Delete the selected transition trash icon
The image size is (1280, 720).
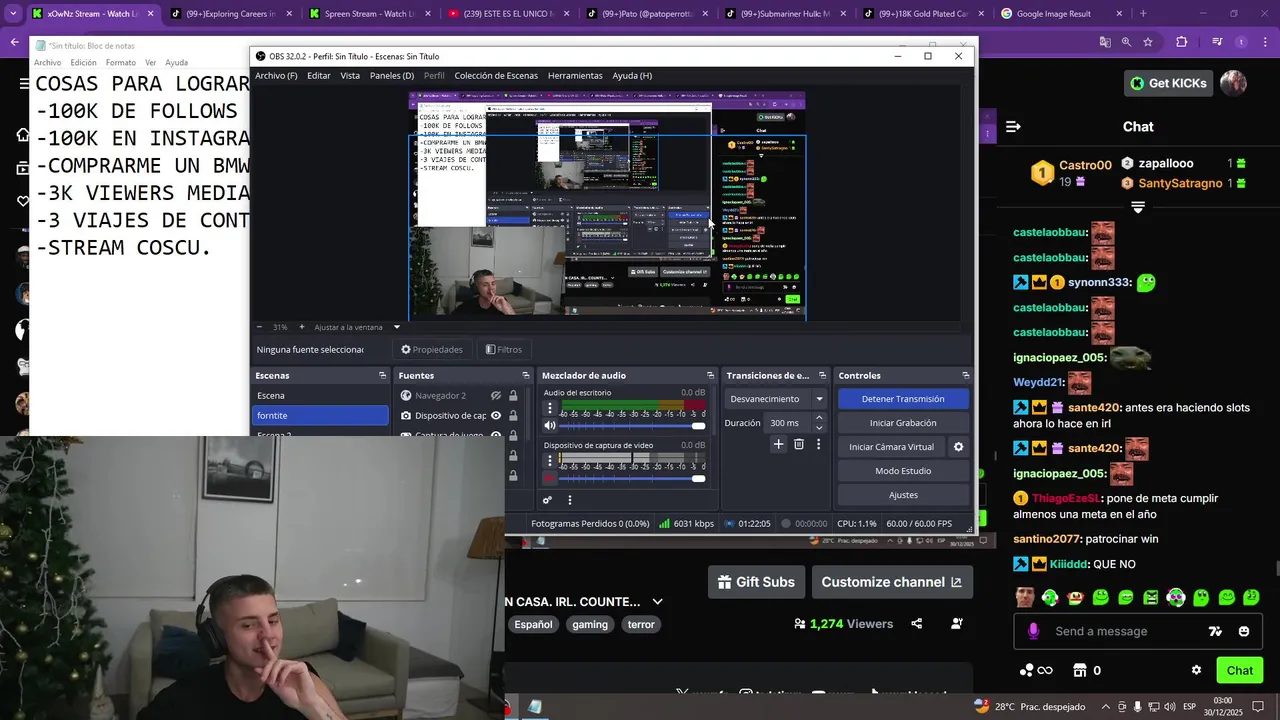[798, 444]
